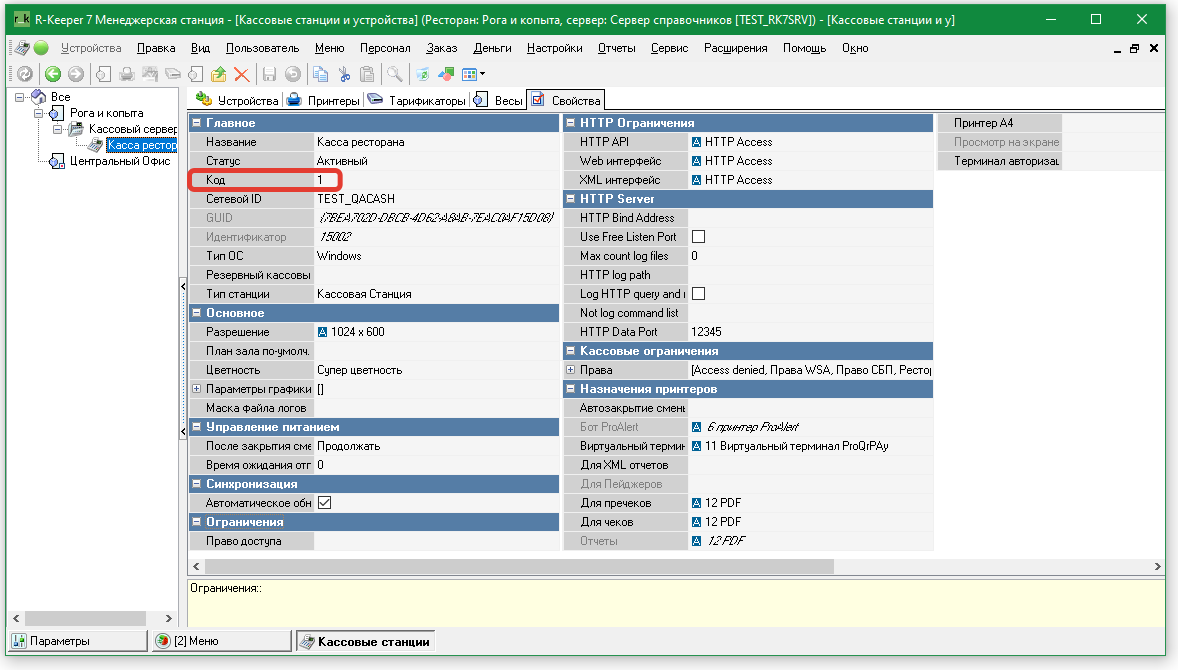Select the Центральный Офис tree node

click(119, 161)
